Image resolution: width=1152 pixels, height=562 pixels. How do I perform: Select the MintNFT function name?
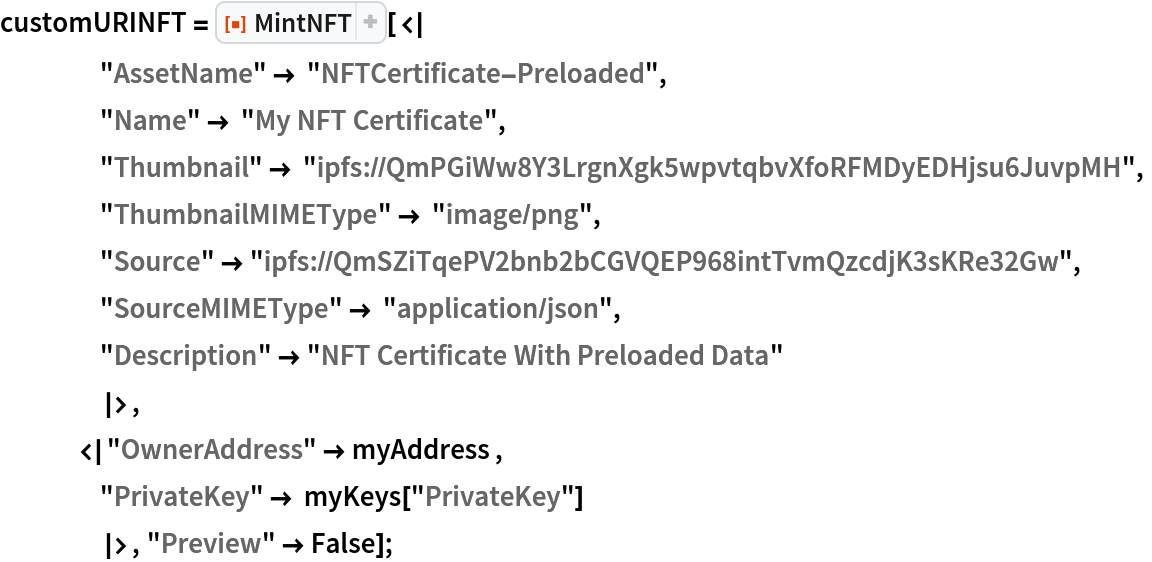(303, 24)
